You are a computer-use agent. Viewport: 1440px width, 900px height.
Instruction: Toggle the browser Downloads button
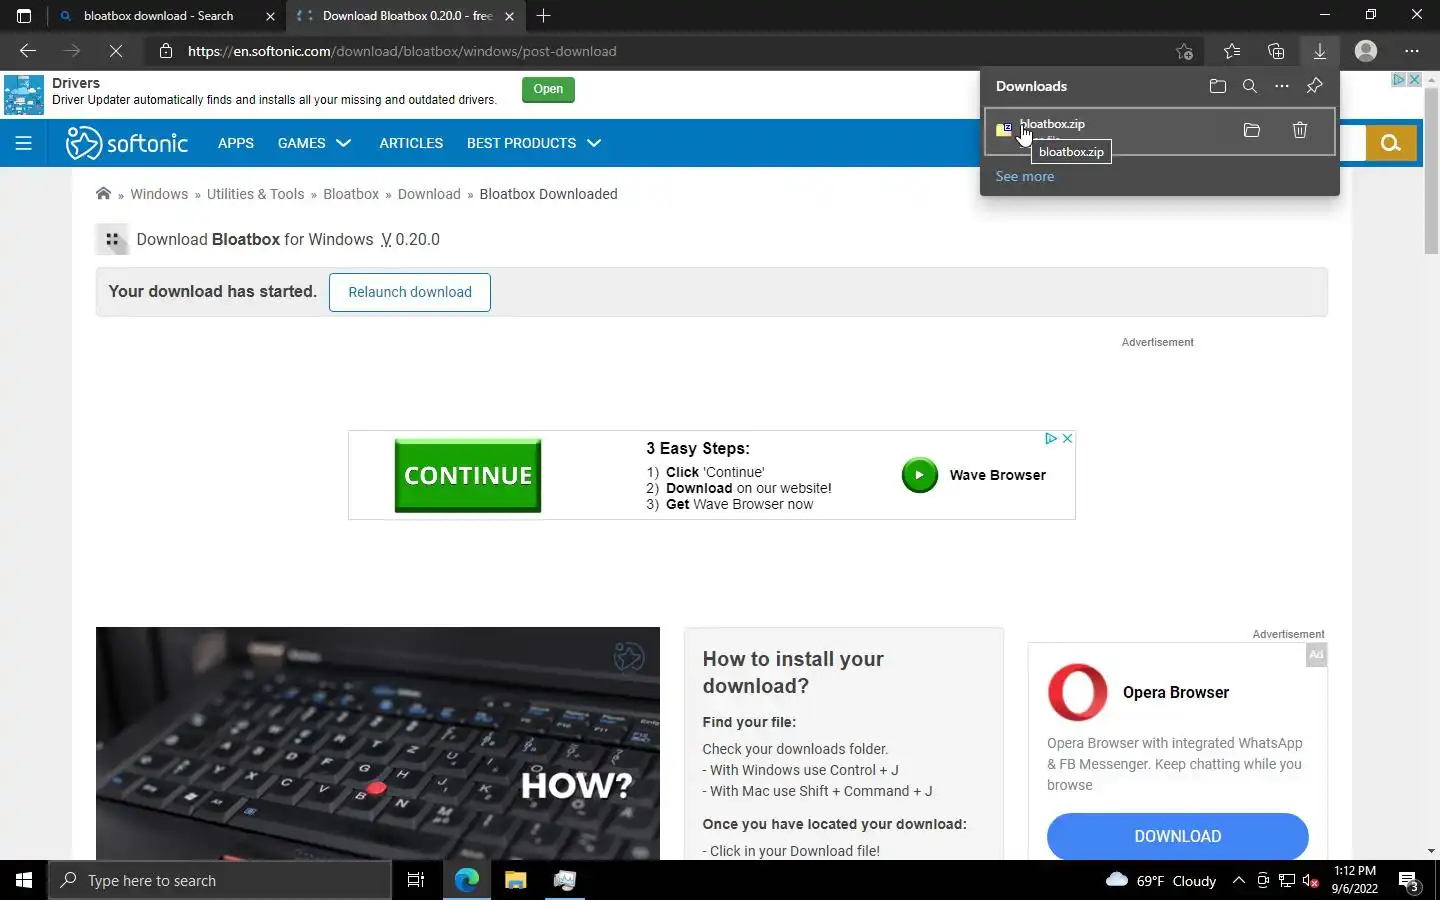coord(1320,51)
